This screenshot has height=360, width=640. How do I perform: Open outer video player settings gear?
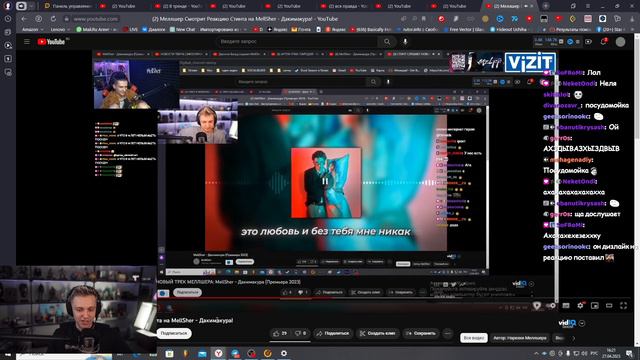[x=580, y=305]
